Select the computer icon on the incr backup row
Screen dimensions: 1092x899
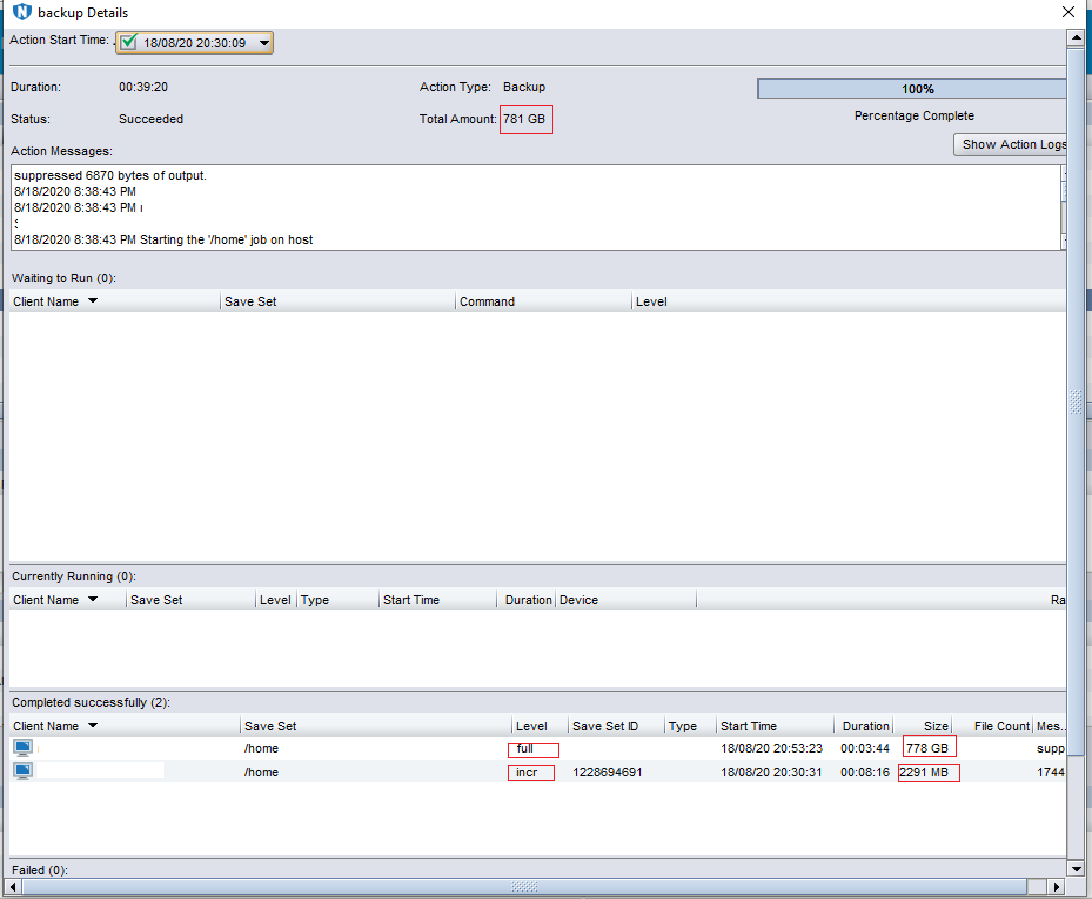pos(22,770)
